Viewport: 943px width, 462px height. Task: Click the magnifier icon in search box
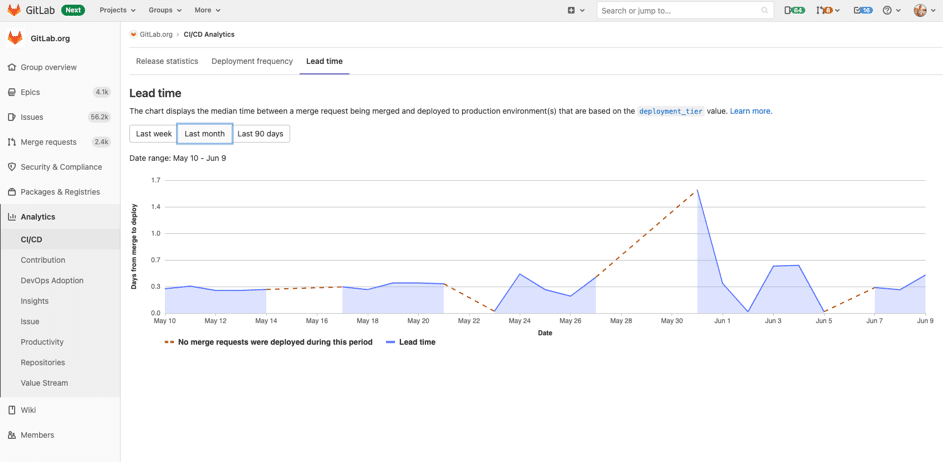[x=764, y=11]
